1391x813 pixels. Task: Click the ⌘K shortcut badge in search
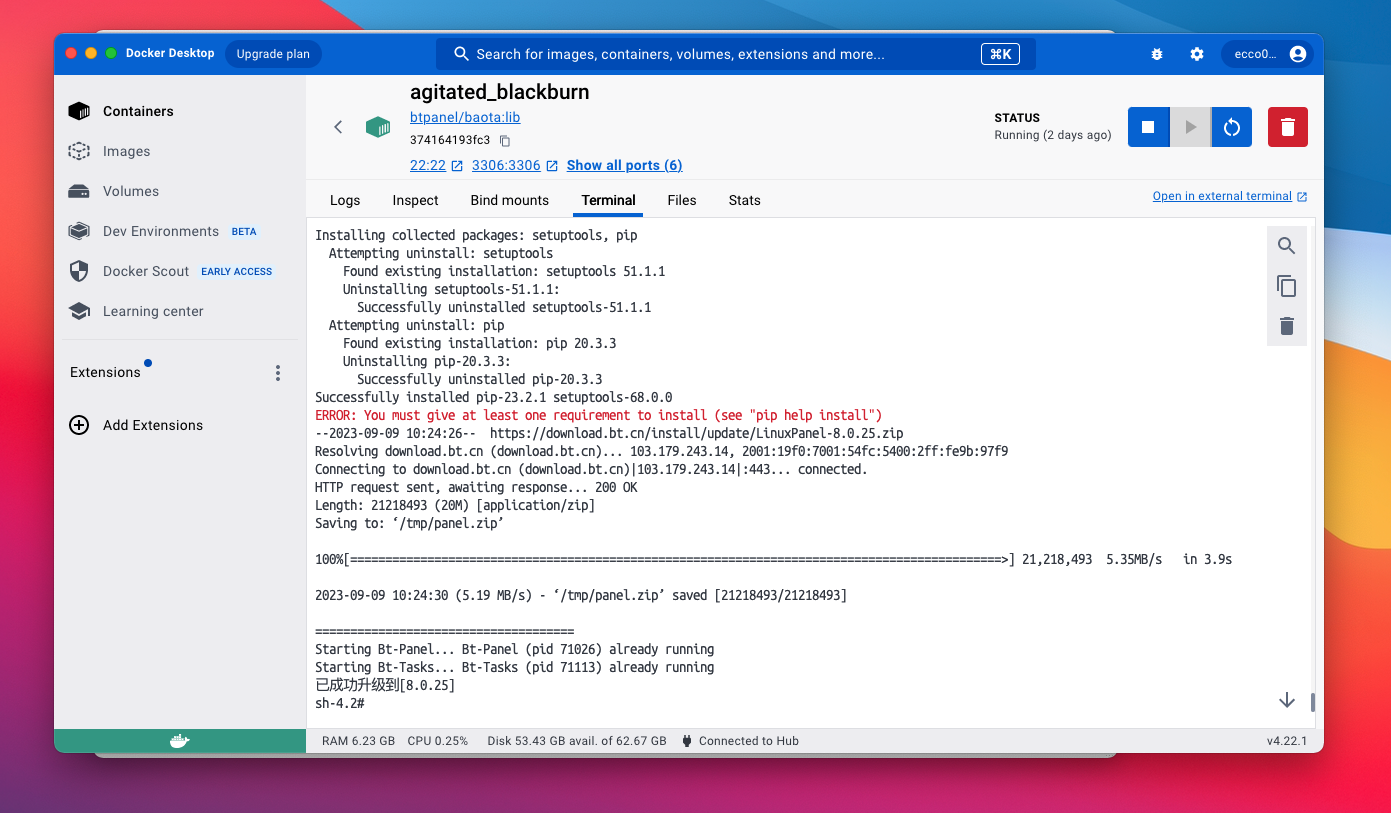tap(1000, 54)
